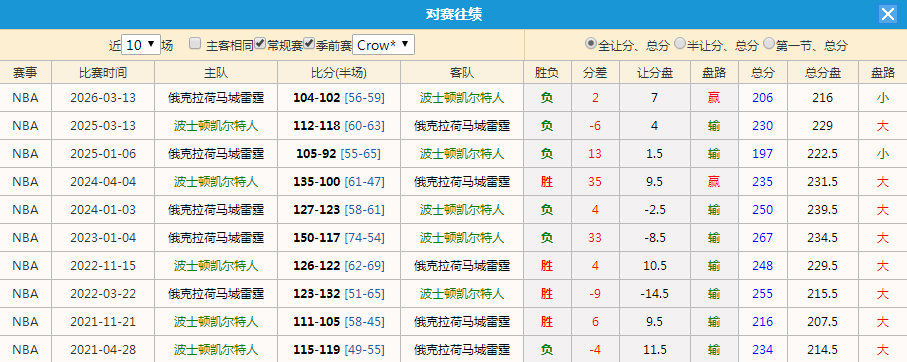Viewport: 907px width, 362px height.
Task: Click the total score 267
Action: click(x=762, y=238)
